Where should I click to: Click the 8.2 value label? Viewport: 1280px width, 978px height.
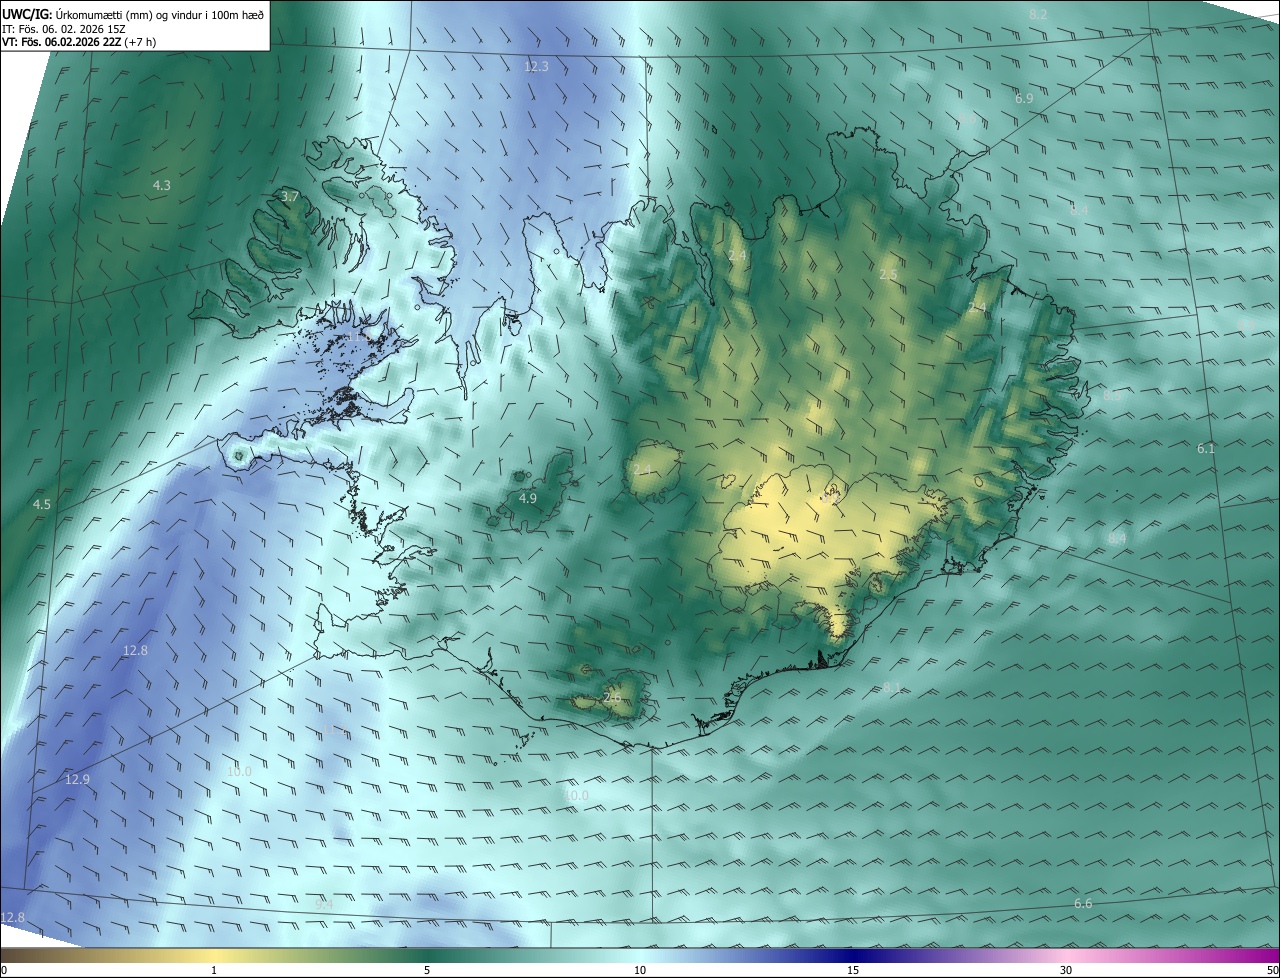[1038, 14]
